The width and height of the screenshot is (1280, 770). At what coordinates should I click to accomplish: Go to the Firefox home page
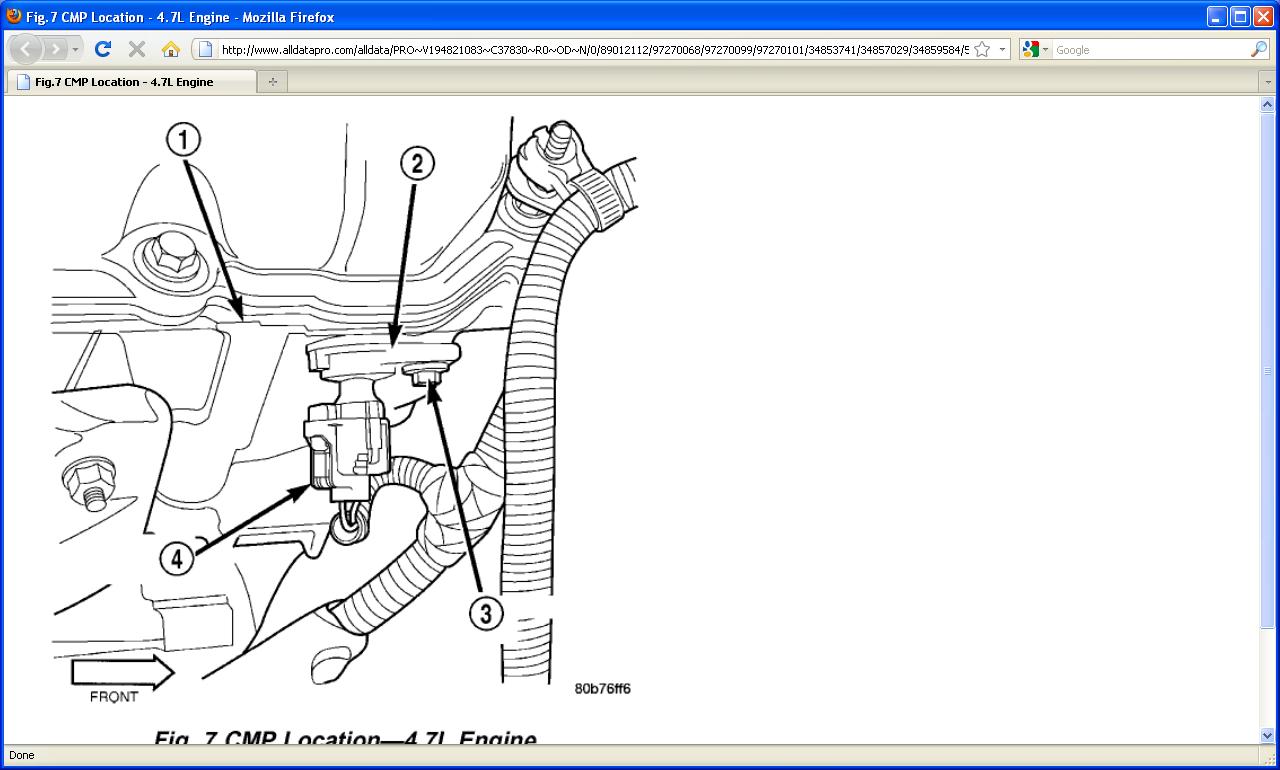click(171, 49)
